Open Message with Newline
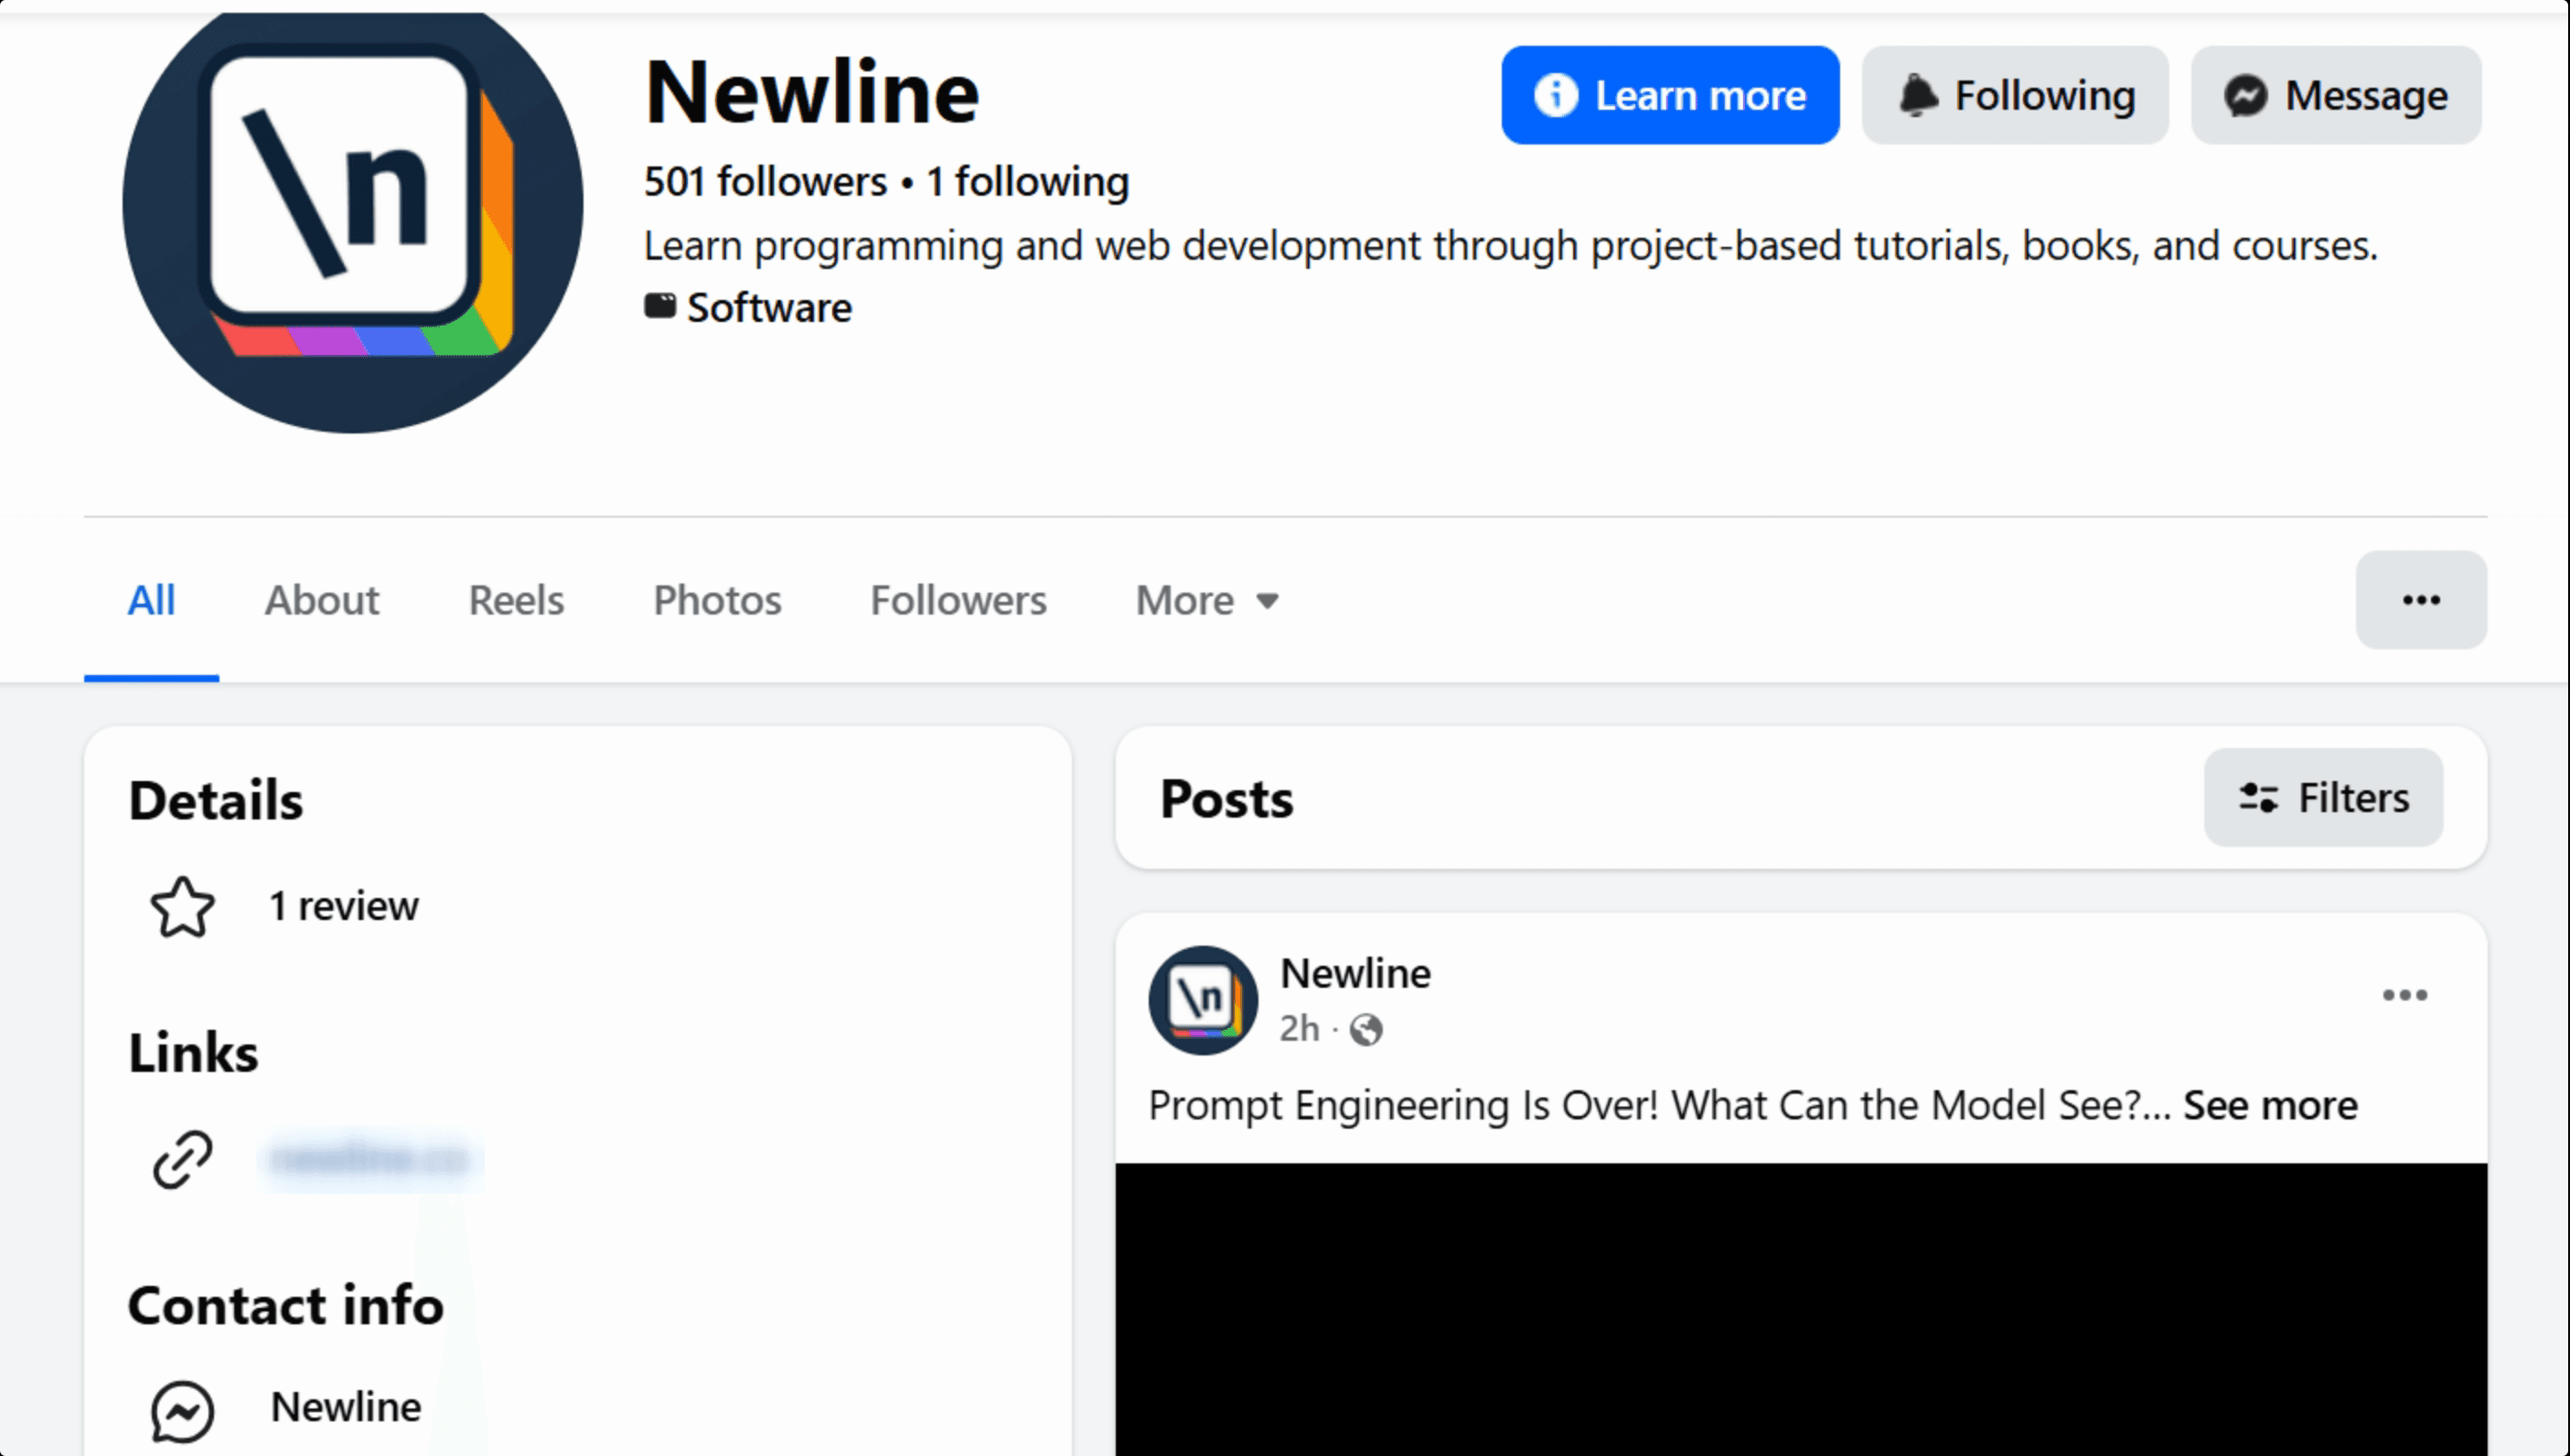Viewport: 2570px width, 1456px height. coord(2336,96)
